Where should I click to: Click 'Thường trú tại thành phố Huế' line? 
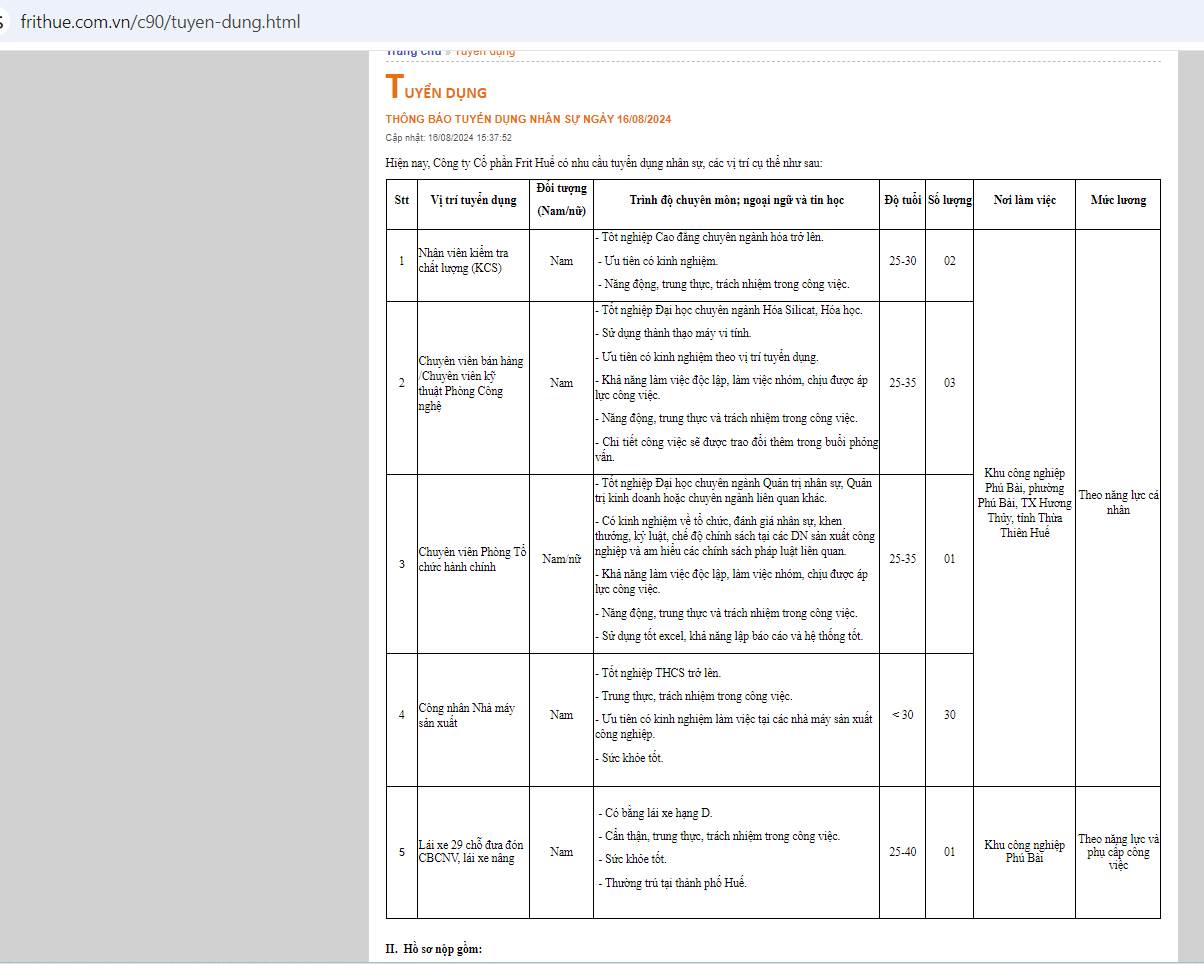pyautogui.click(x=673, y=882)
